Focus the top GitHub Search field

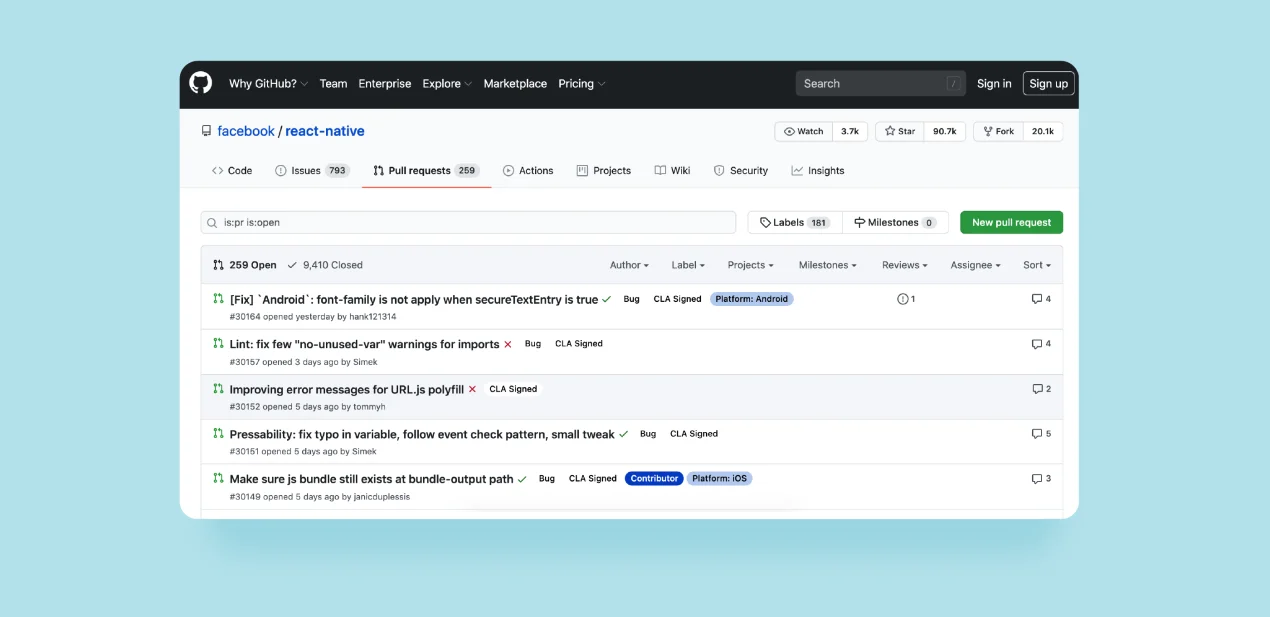(882, 84)
